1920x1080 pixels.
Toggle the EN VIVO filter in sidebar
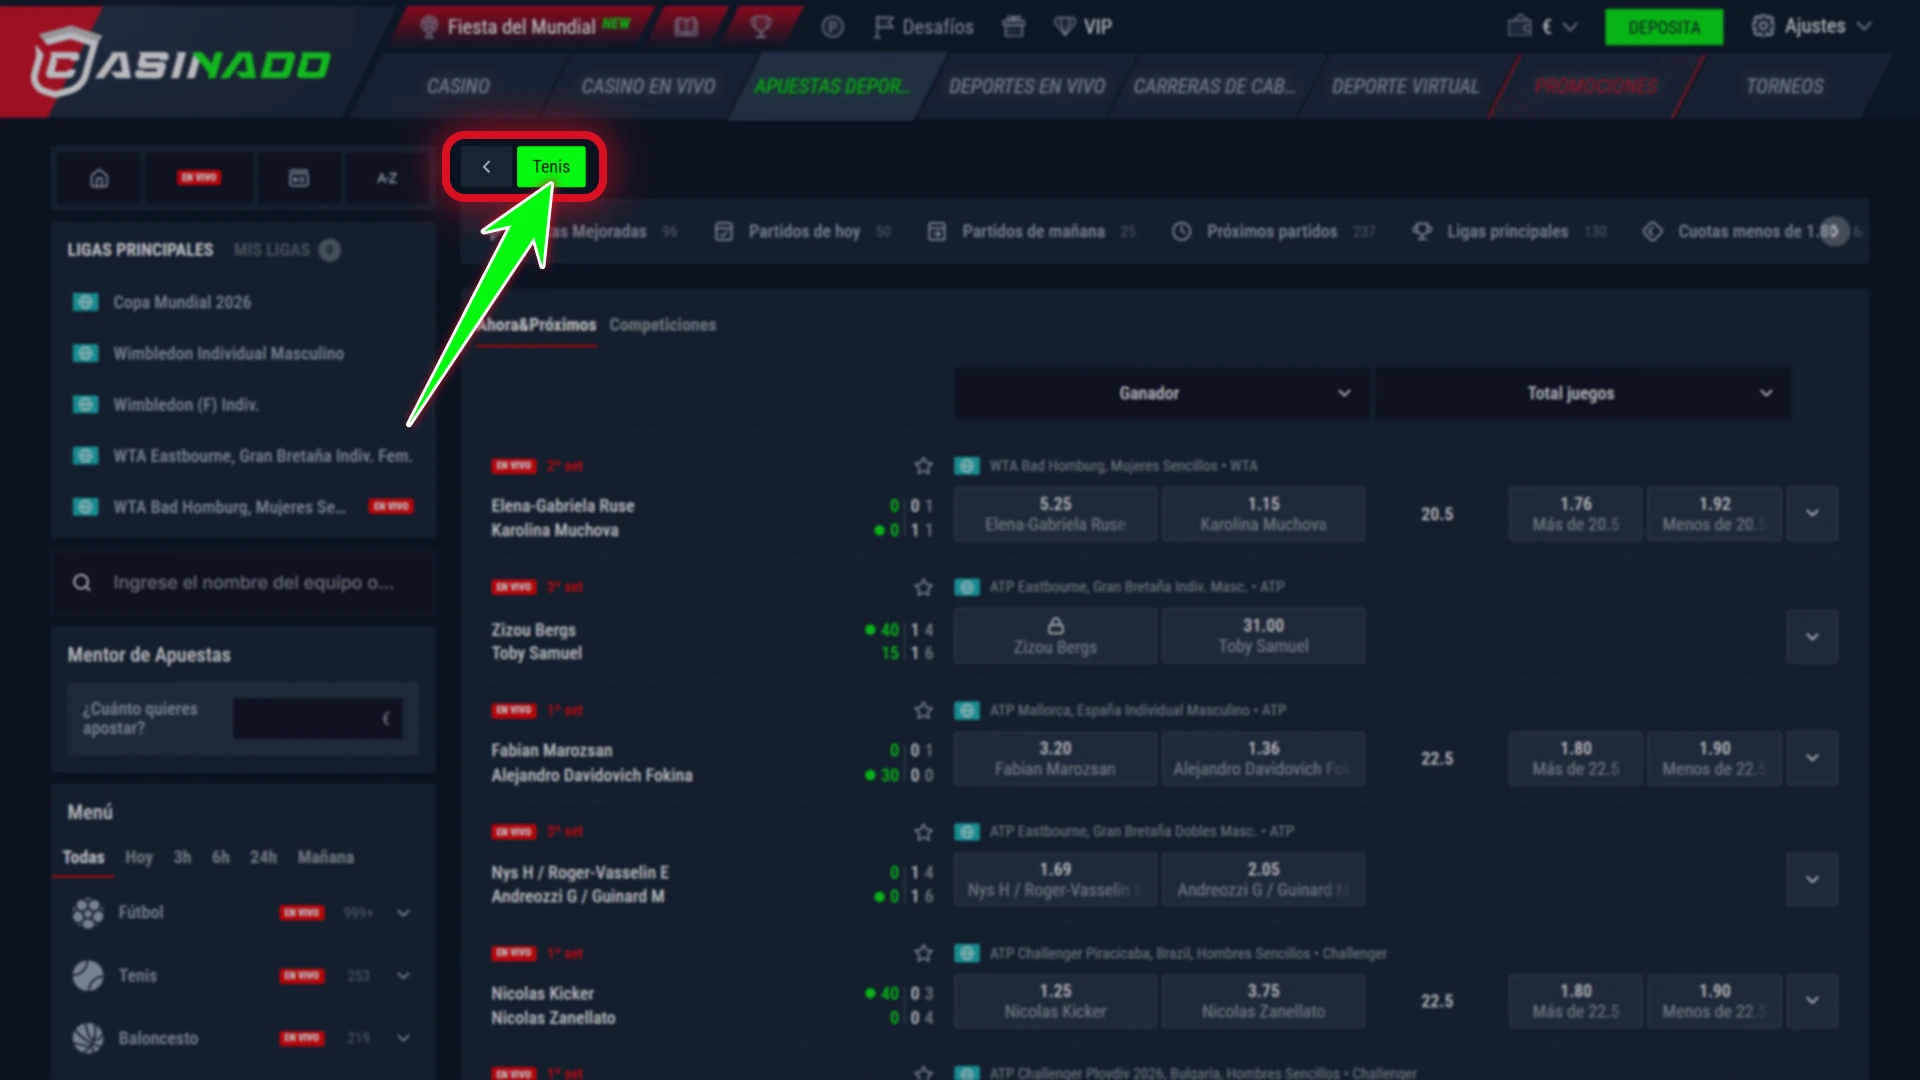[x=200, y=178]
